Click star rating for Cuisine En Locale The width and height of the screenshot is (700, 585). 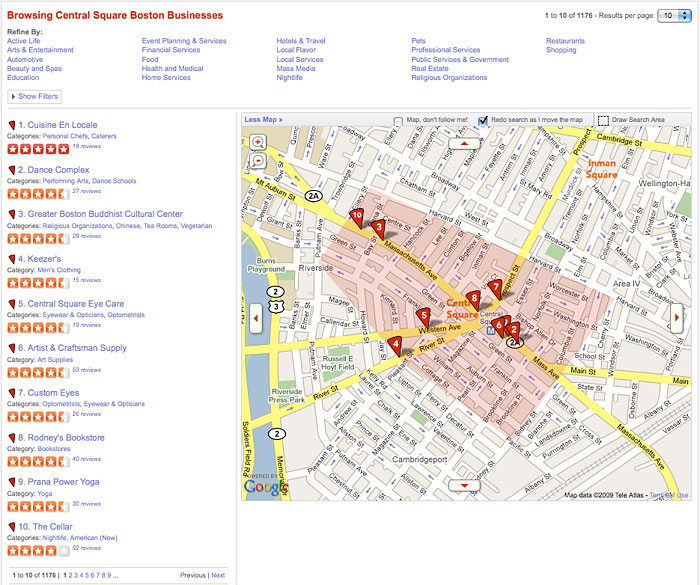(x=38, y=149)
